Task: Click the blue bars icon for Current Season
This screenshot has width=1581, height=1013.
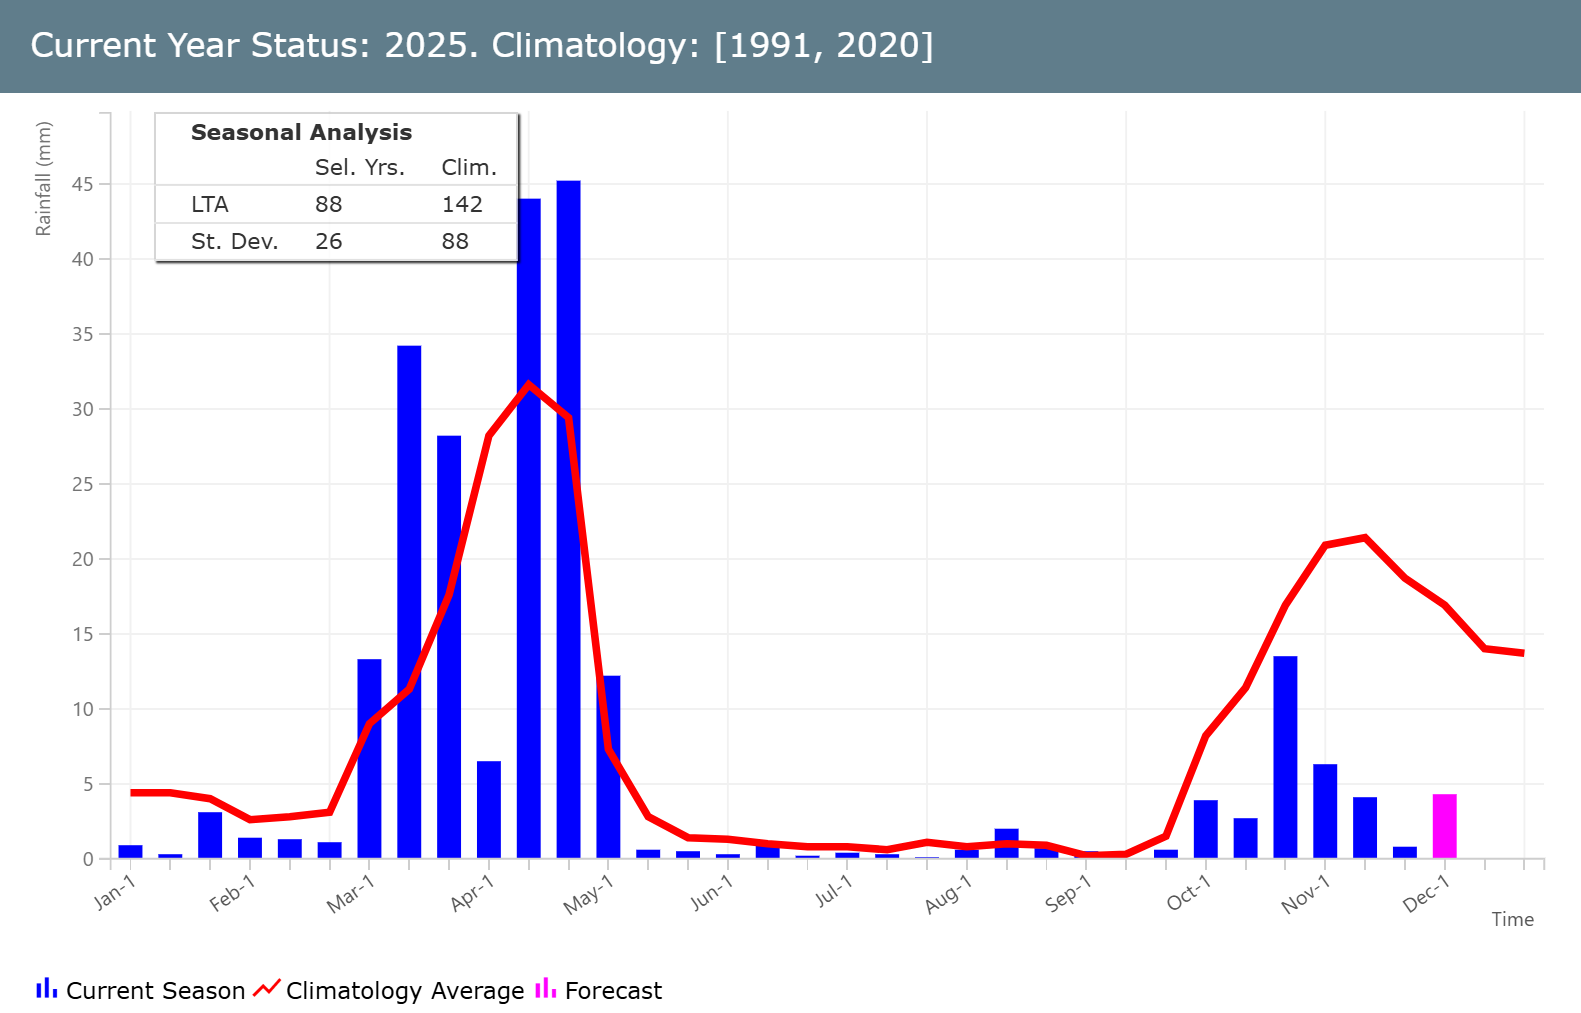Action: pos(47,989)
